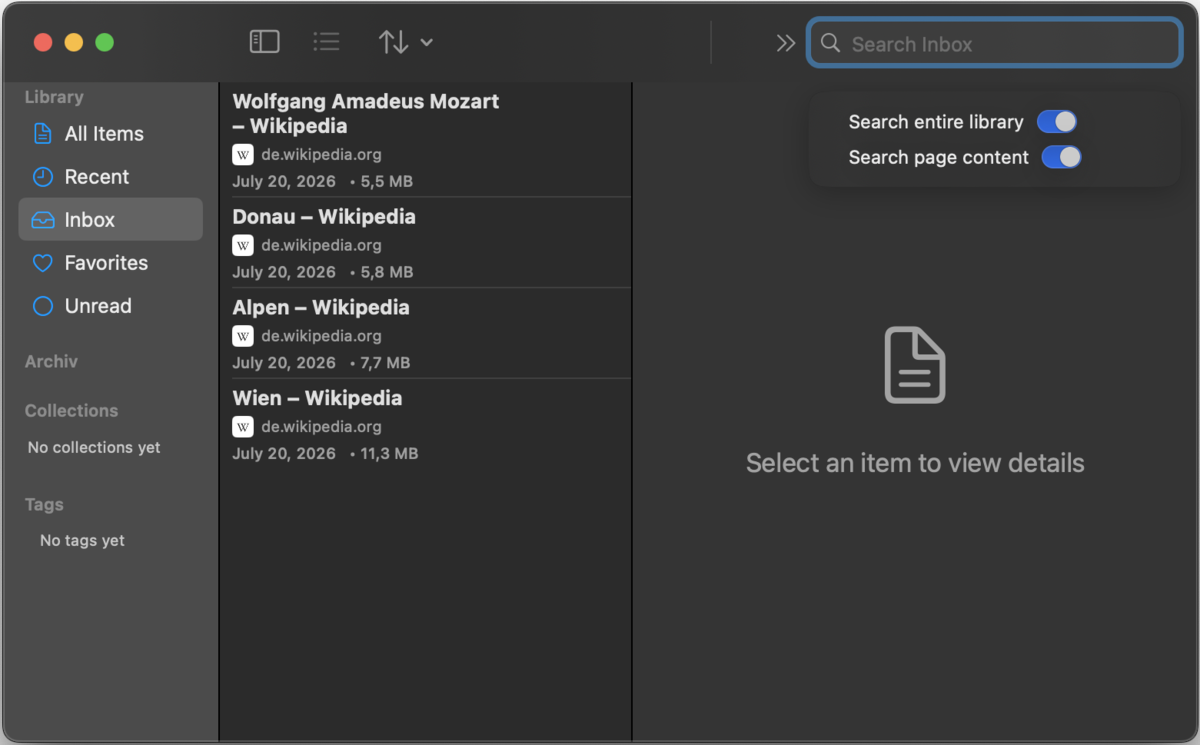This screenshot has width=1200, height=745.
Task: Click the yellow minimize window button
Action: (74, 42)
